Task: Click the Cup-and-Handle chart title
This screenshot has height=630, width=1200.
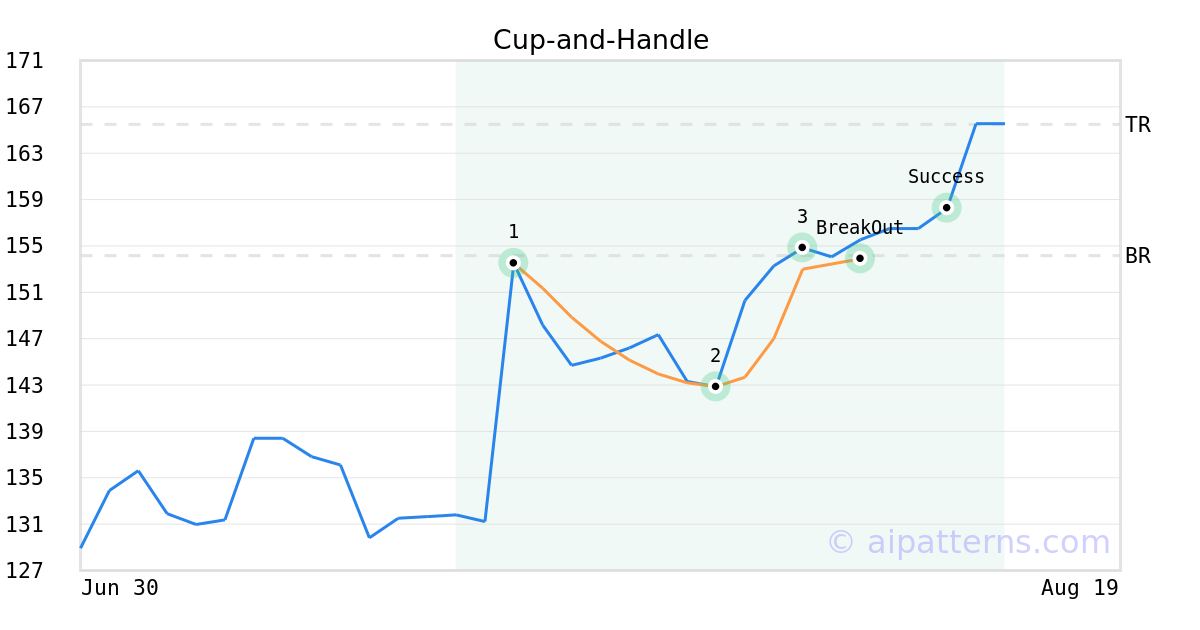Action: click(x=601, y=40)
